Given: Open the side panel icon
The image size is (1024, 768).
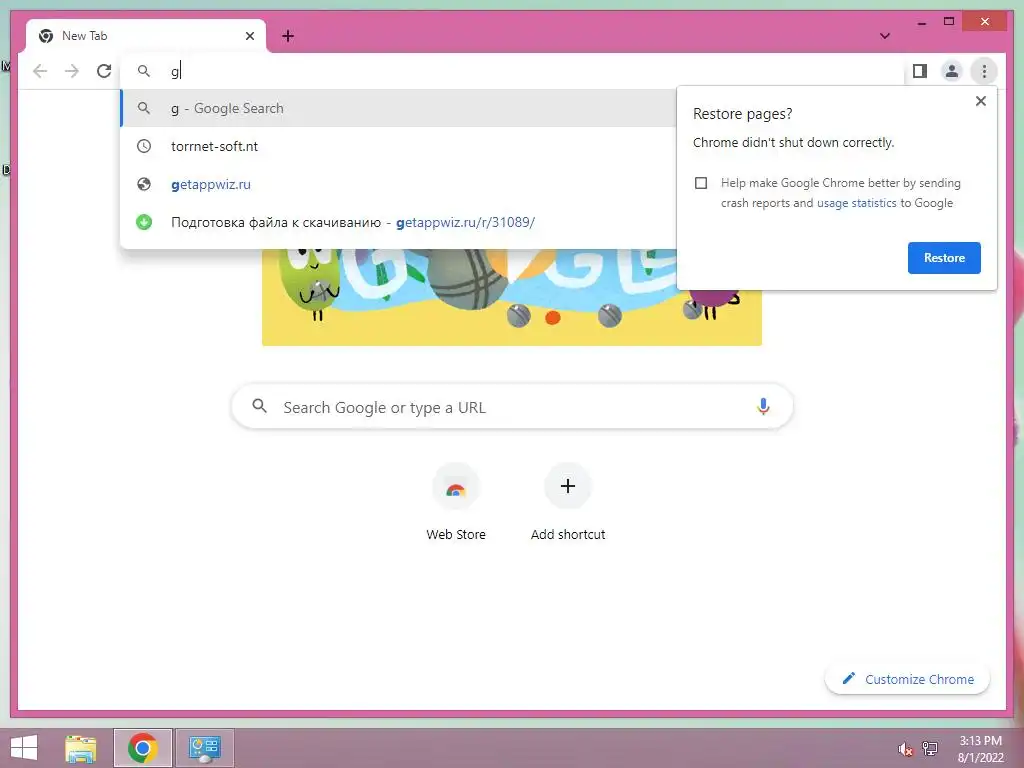Looking at the screenshot, I should pyautogui.click(x=920, y=71).
